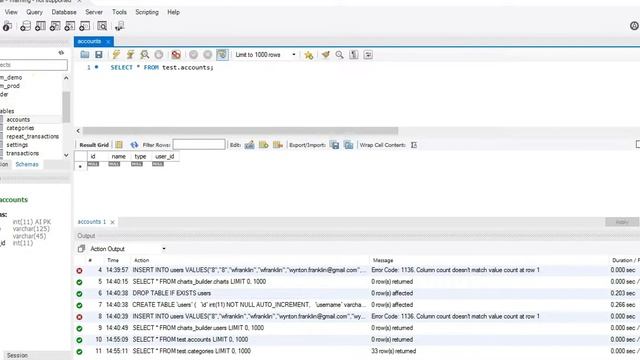Open the Help menu
640x360 pixels.
pyautogui.click(x=173, y=12)
